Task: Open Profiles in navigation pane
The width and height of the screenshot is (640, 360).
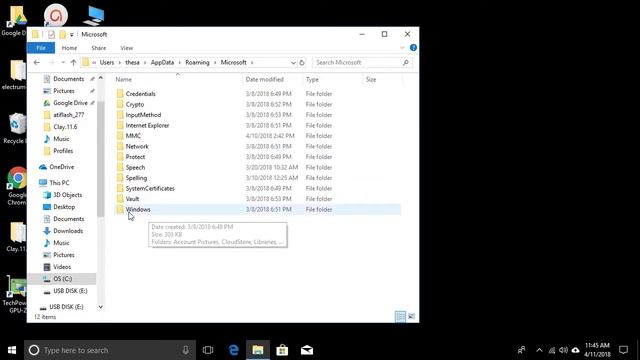Action: coord(63,151)
